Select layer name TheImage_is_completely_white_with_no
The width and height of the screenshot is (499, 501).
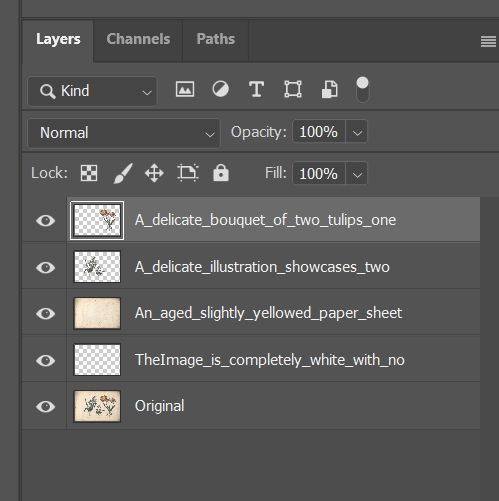[x=270, y=360]
